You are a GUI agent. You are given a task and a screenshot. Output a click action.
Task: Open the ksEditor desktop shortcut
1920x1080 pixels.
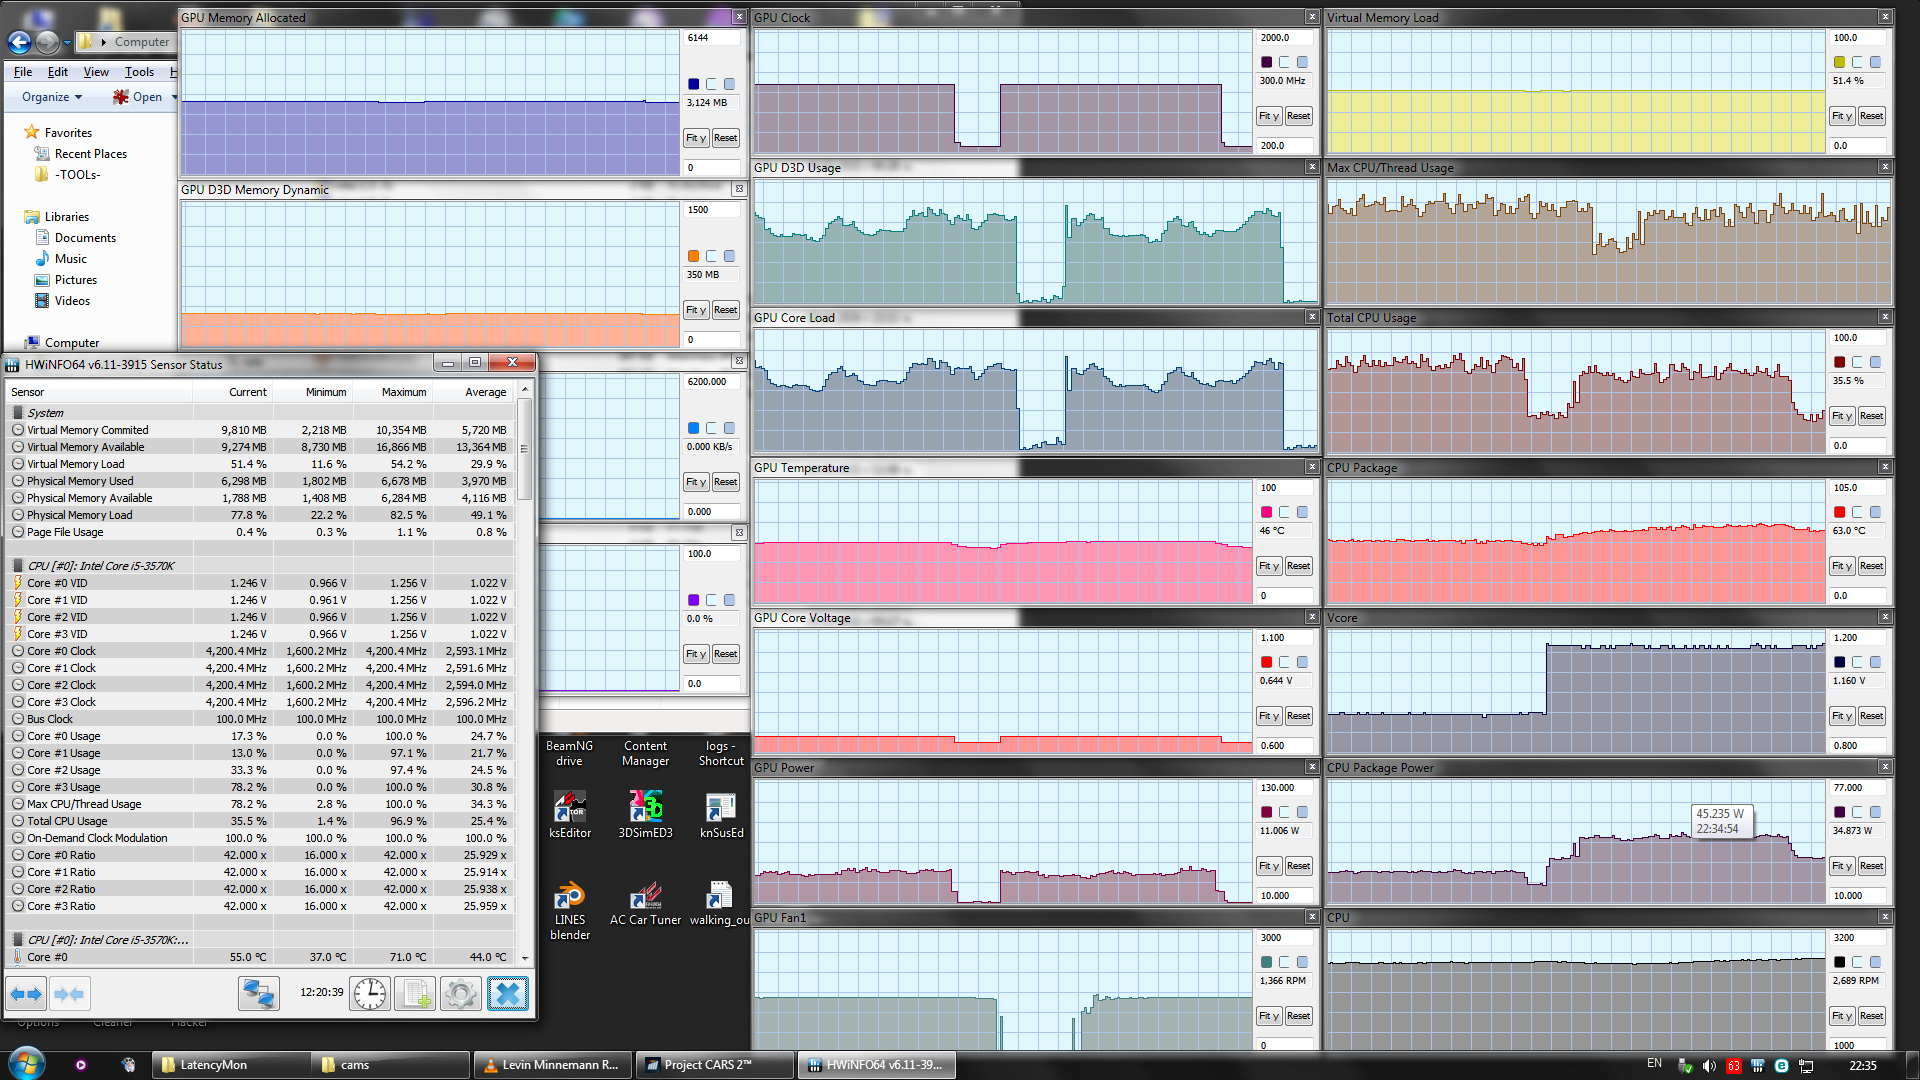point(570,814)
